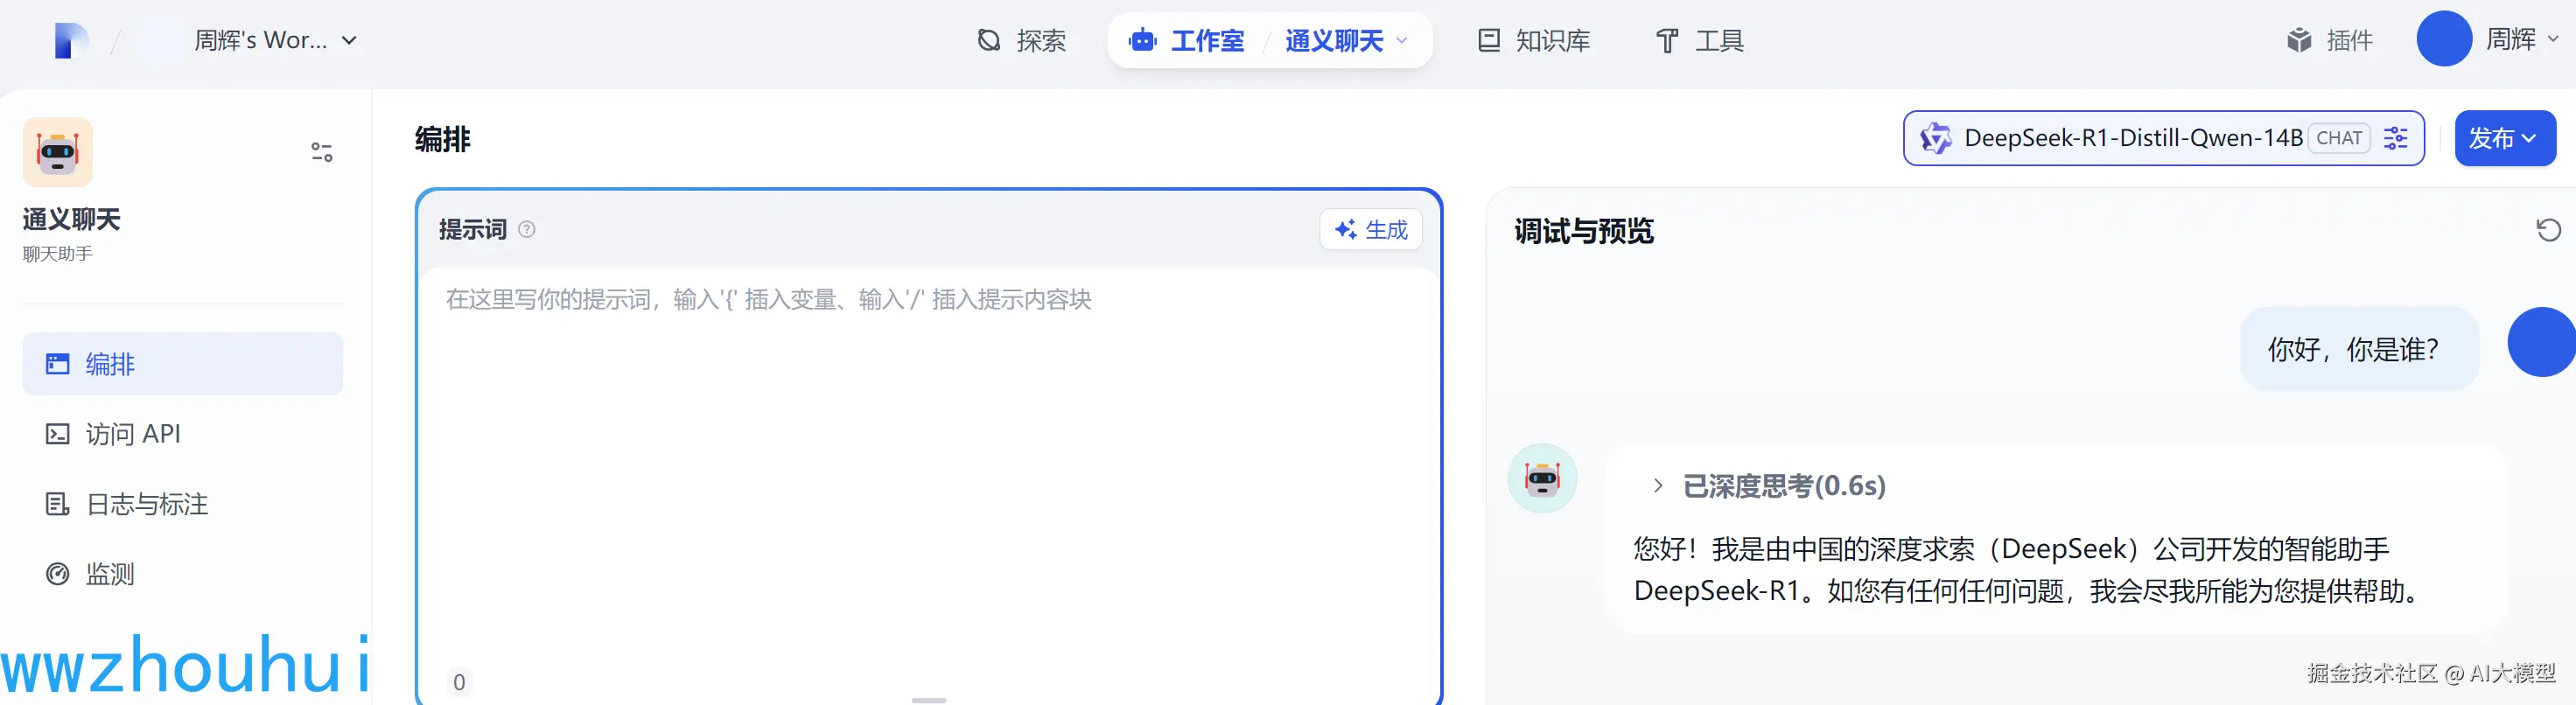
Task: Open the 通义聊天 app switcher dropdown
Action: 1347,41
